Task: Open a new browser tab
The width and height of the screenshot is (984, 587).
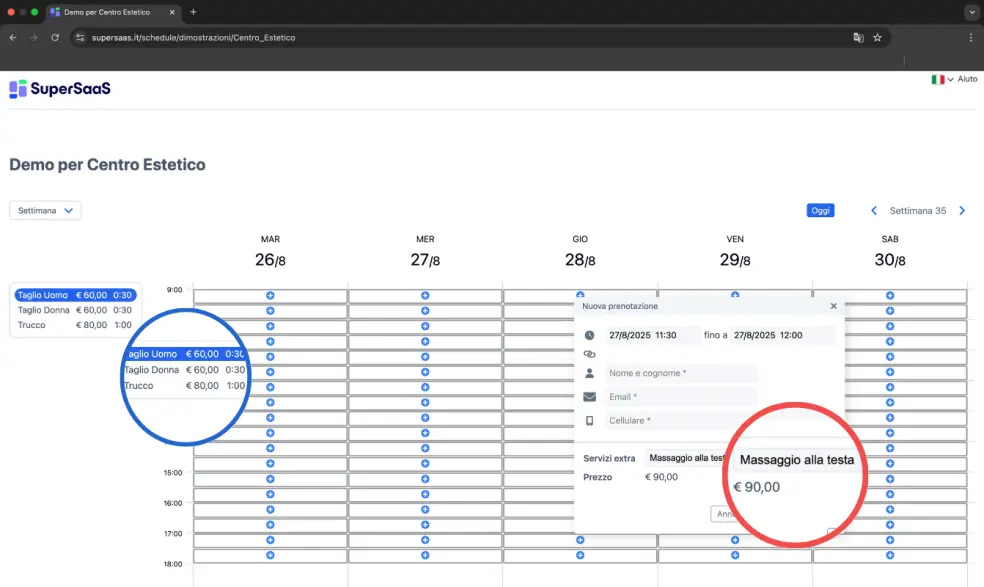Action: (193, 12)
